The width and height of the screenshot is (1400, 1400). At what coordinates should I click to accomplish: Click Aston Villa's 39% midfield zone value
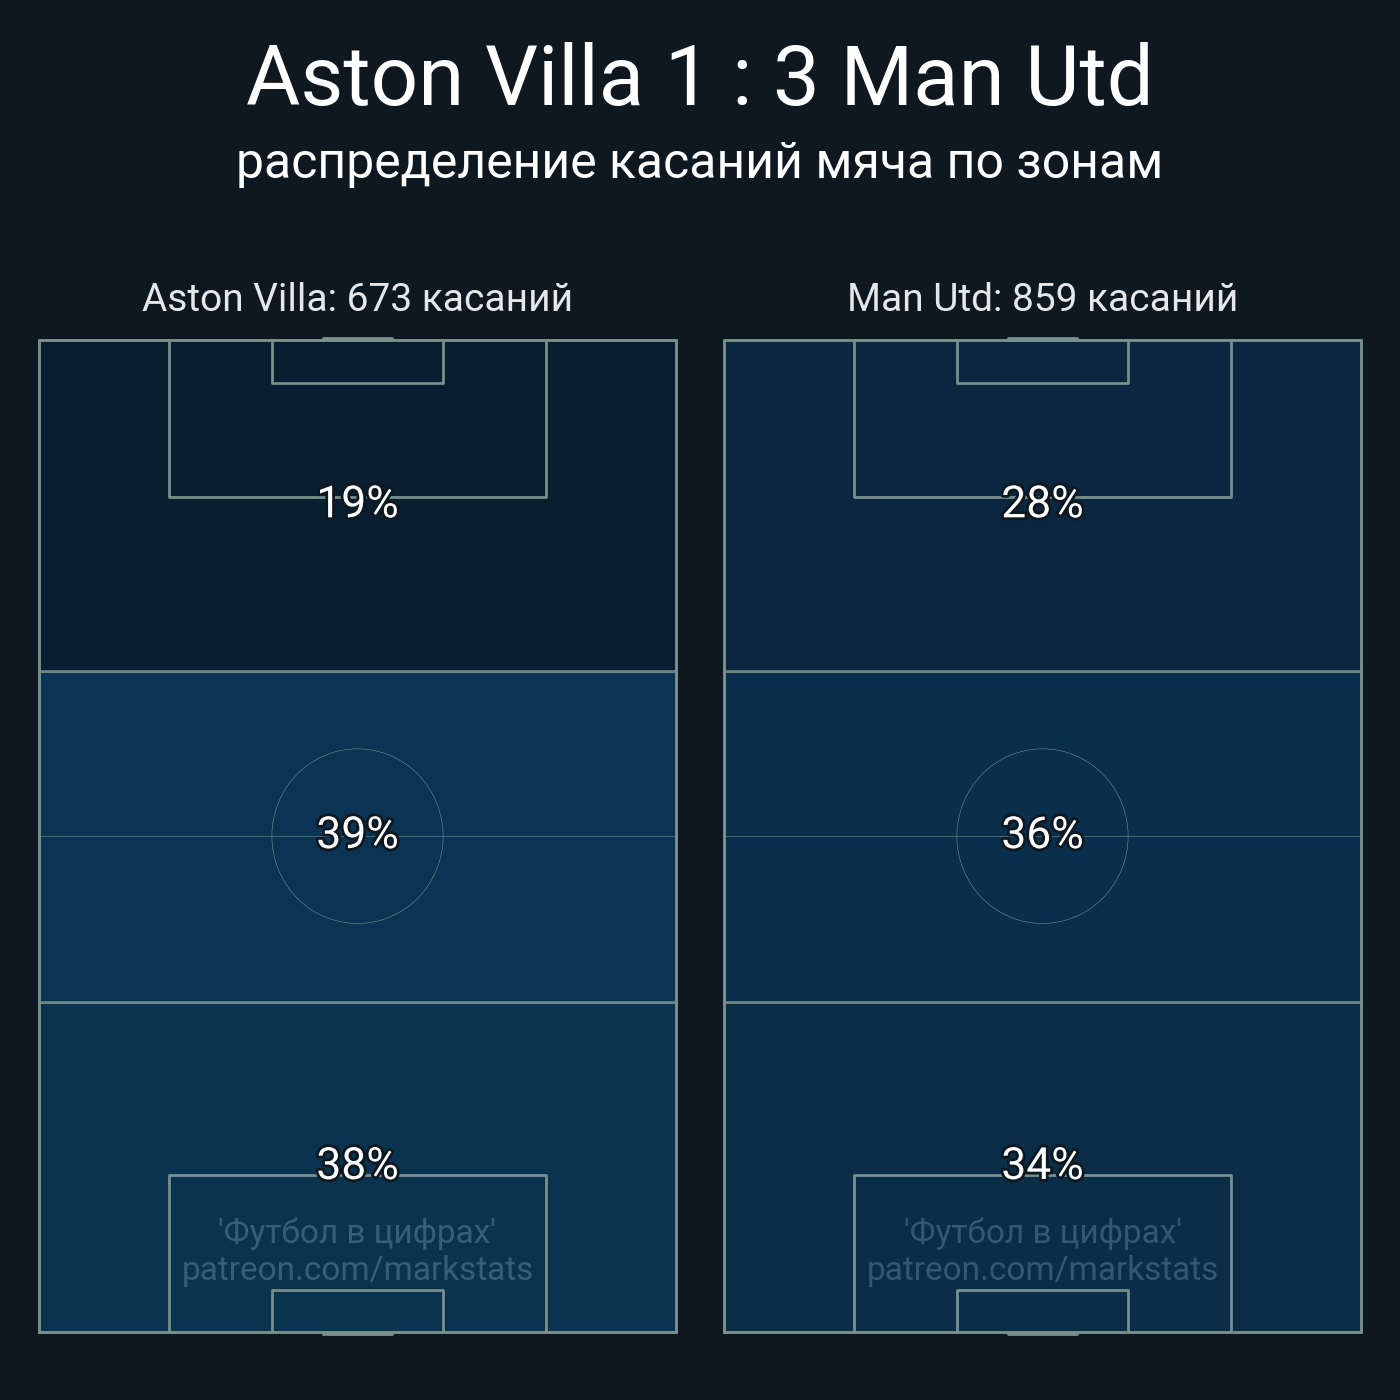pyautogui.click(x=358, y=833)
